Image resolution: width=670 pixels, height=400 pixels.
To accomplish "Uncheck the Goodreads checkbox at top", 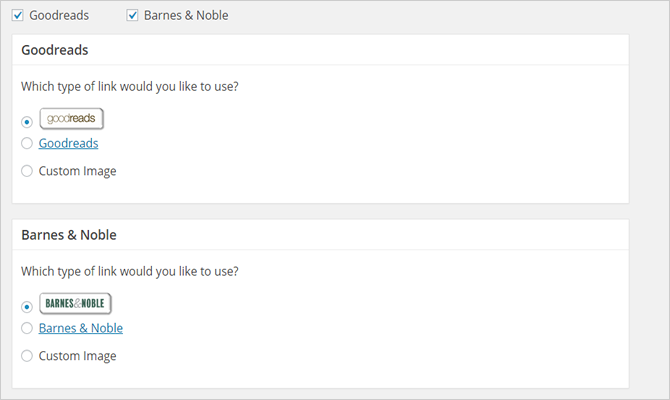I will tap(18, 15).
